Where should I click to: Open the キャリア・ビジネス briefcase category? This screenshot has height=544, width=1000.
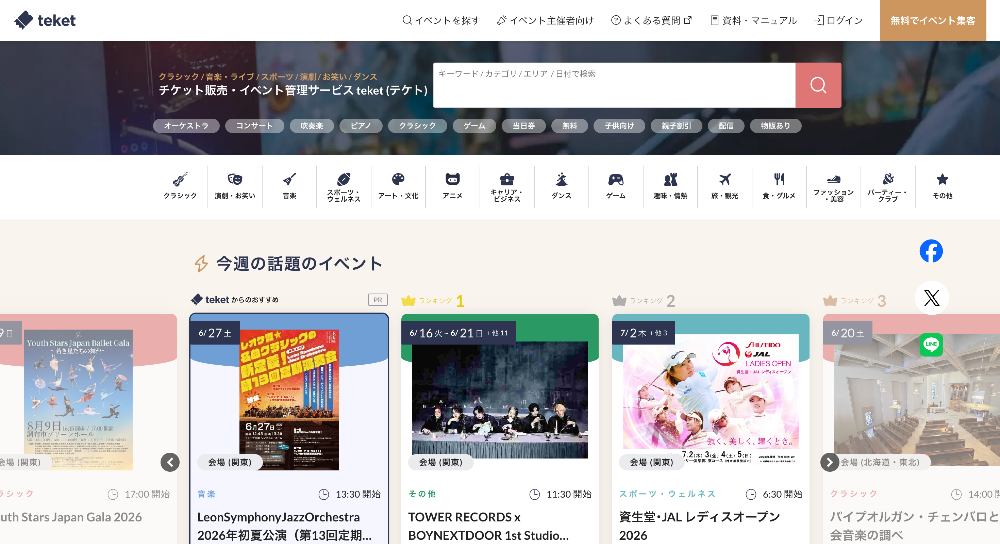coord(507,186)
